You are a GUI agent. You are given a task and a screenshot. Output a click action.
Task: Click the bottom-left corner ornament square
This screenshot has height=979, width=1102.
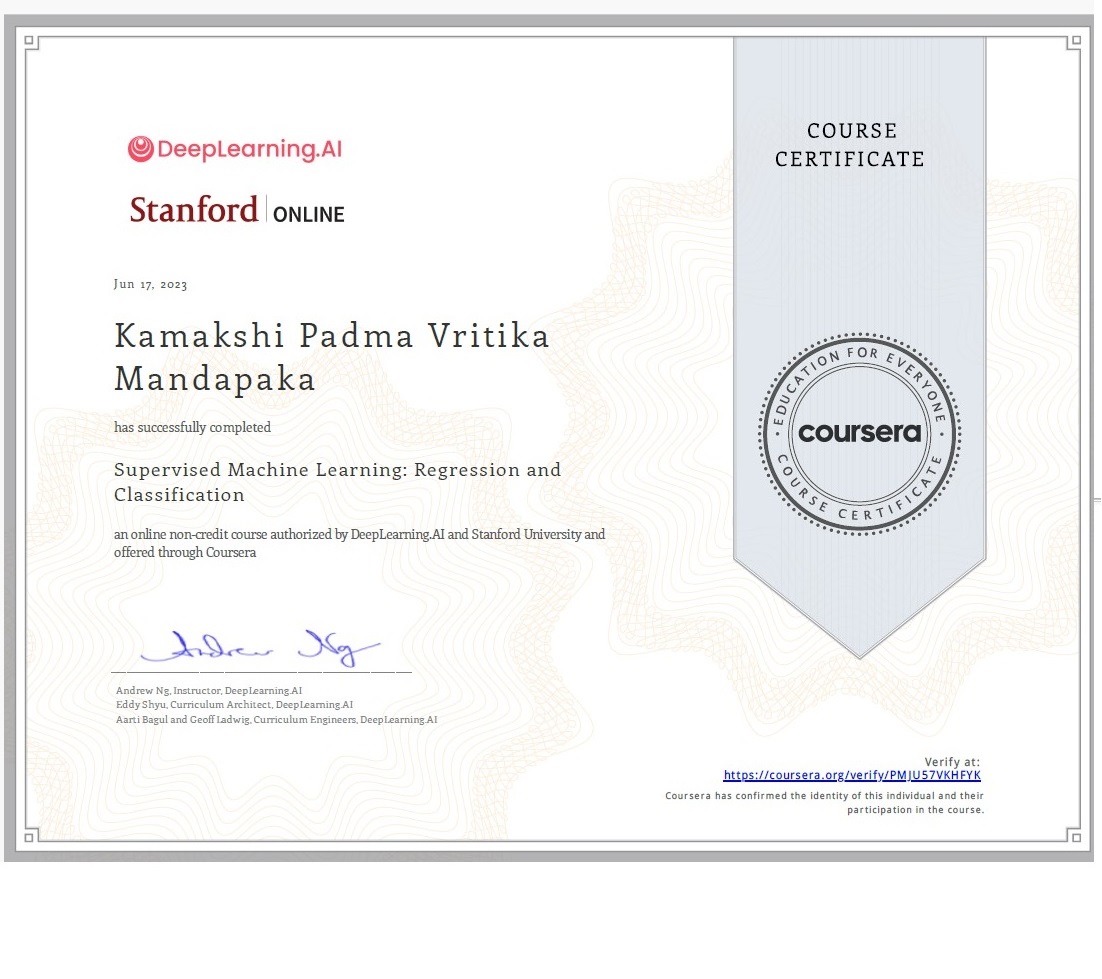pos(30,835)
